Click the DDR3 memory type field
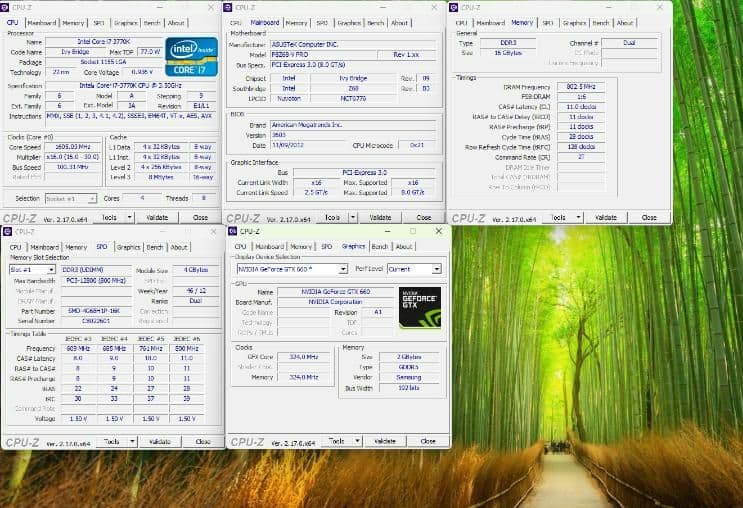The width and height of the screenshot is (743, 508). pyautogui.click(x=508, y=43)
